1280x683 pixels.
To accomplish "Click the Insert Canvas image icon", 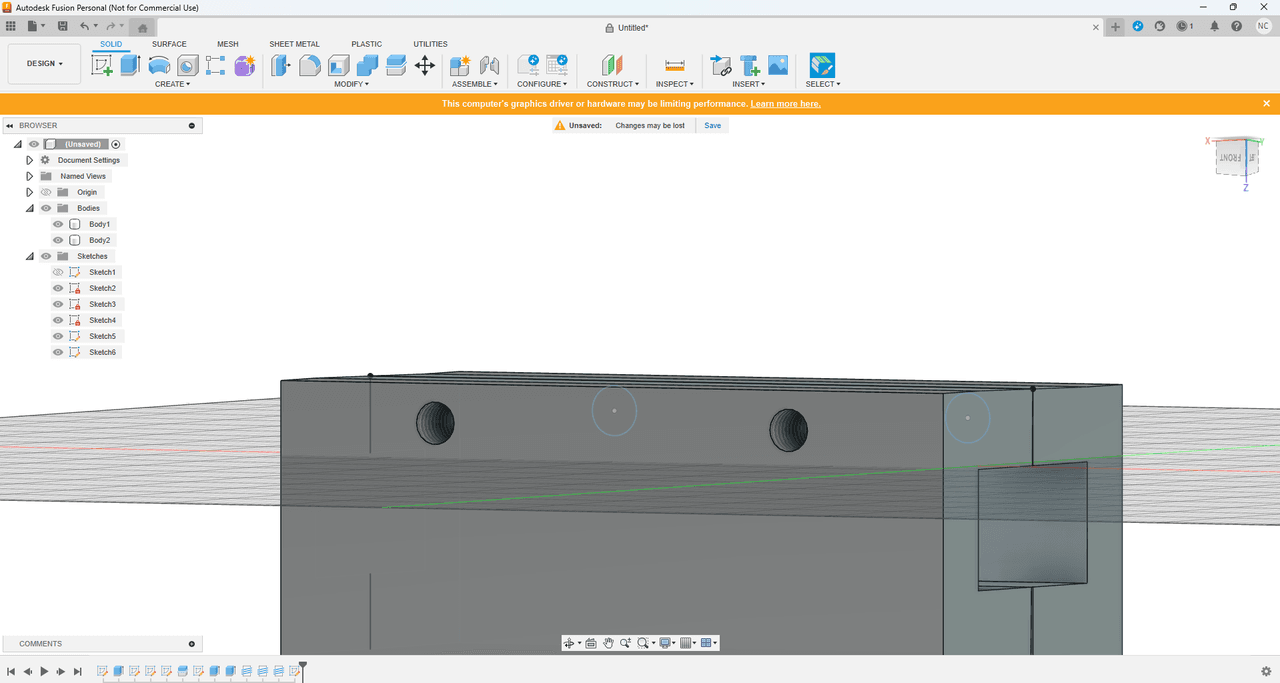I will [x=778, y=66].
